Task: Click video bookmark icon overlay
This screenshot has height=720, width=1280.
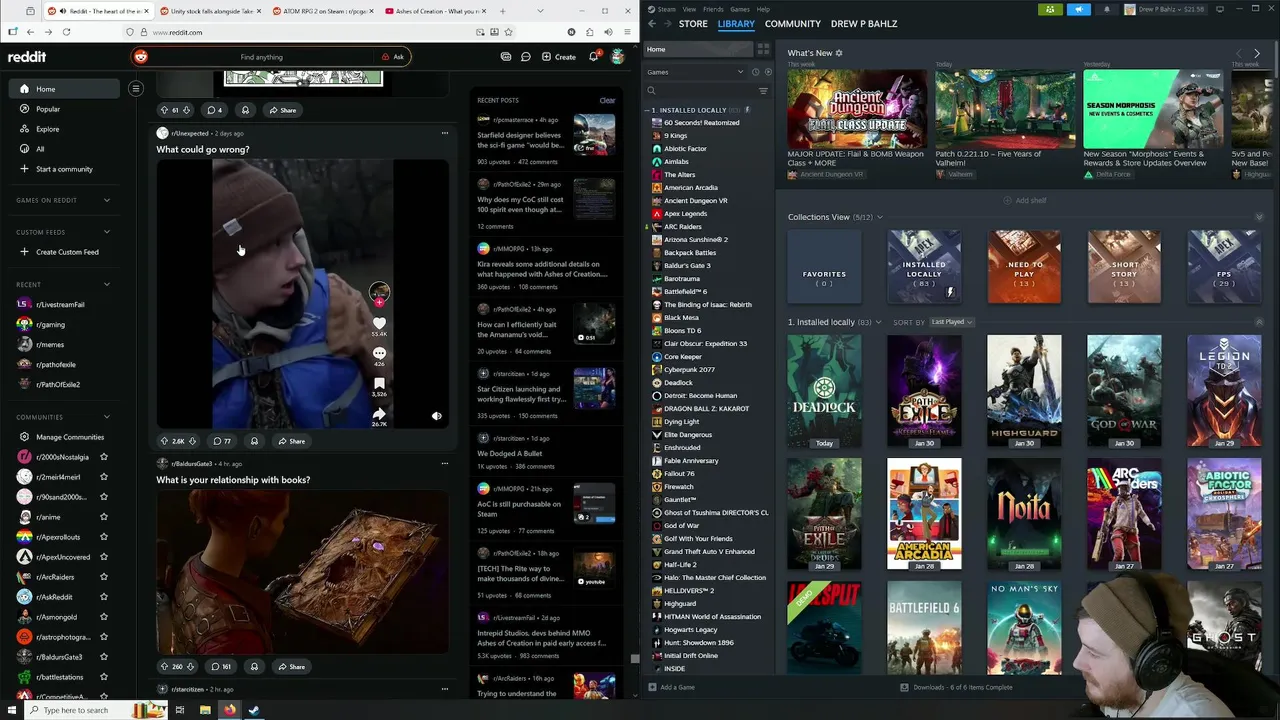Action: [x=379, y=383]
